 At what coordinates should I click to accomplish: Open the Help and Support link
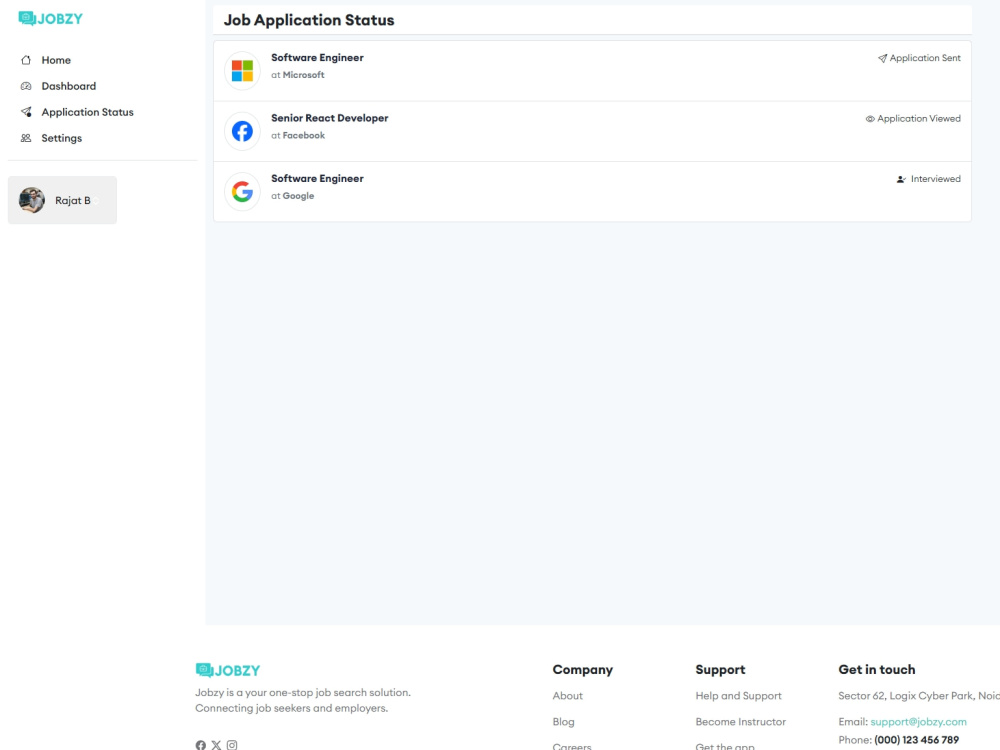[x=739, y=696]
